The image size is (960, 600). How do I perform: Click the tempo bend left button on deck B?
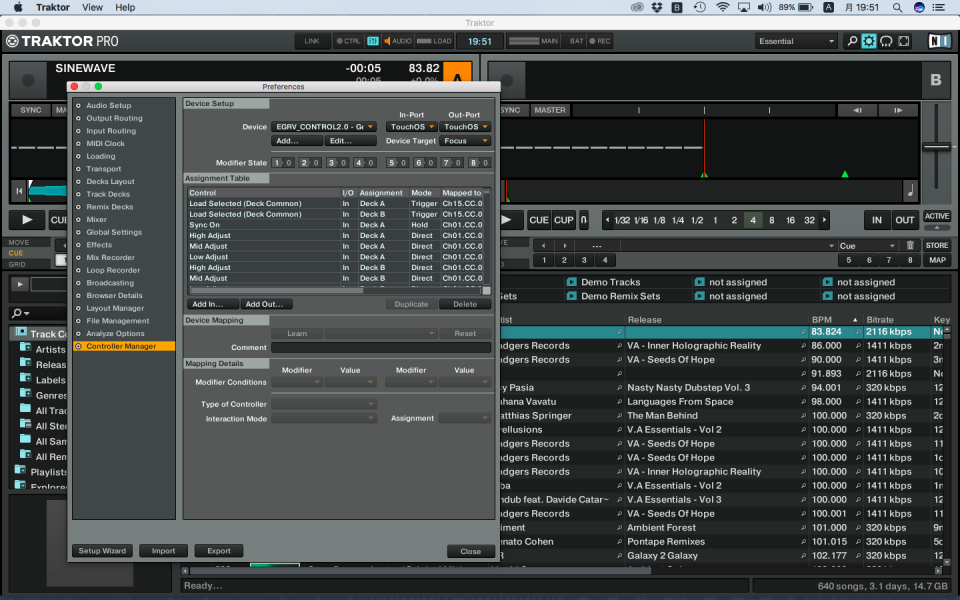857,110
